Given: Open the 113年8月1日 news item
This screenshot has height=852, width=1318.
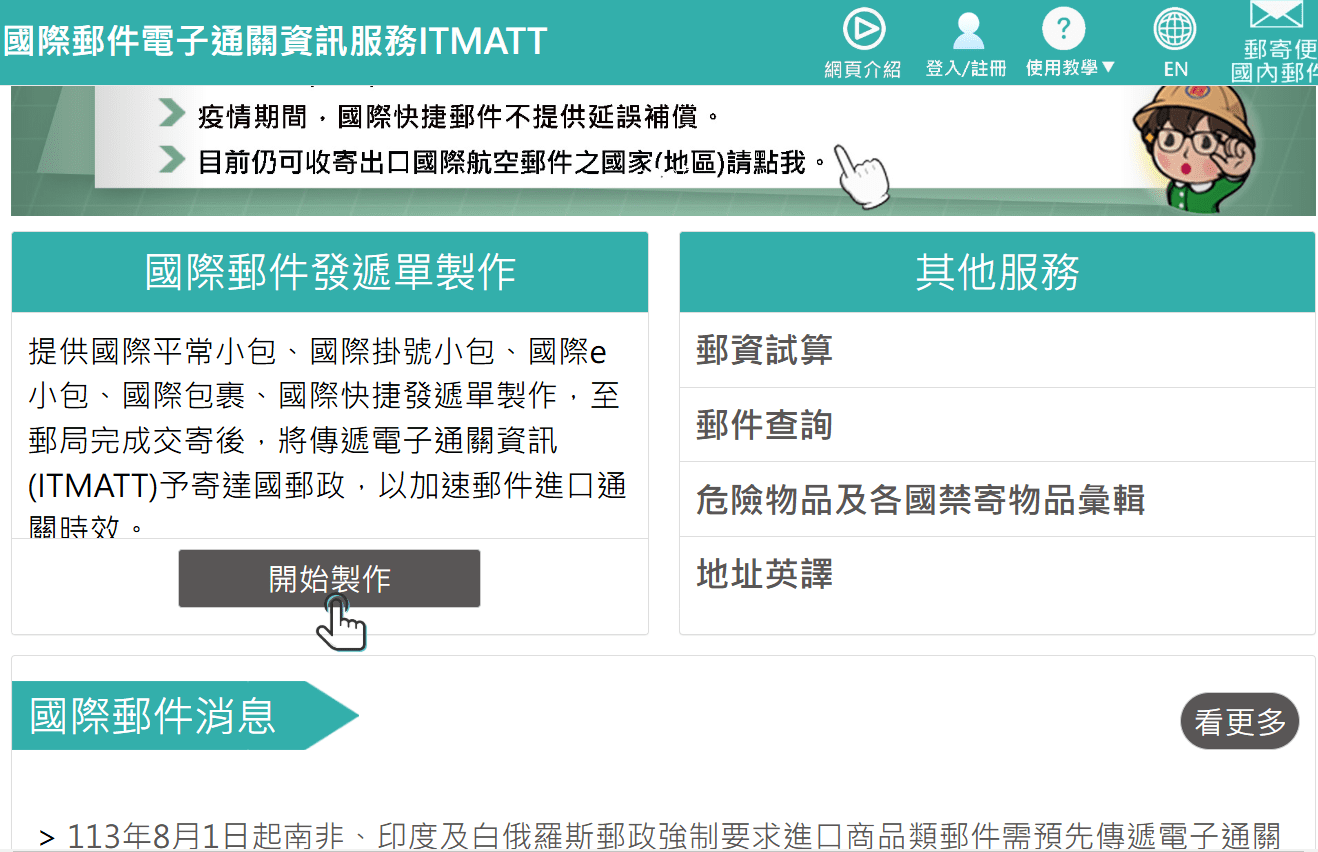Looking at the screenshot, I should [x=660, y=836].
